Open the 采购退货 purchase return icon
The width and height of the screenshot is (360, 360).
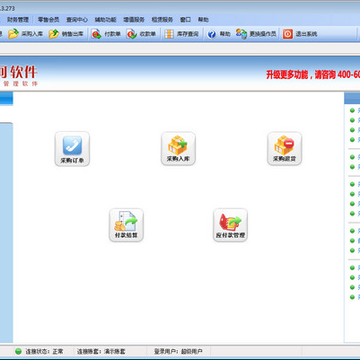(284, 149)
